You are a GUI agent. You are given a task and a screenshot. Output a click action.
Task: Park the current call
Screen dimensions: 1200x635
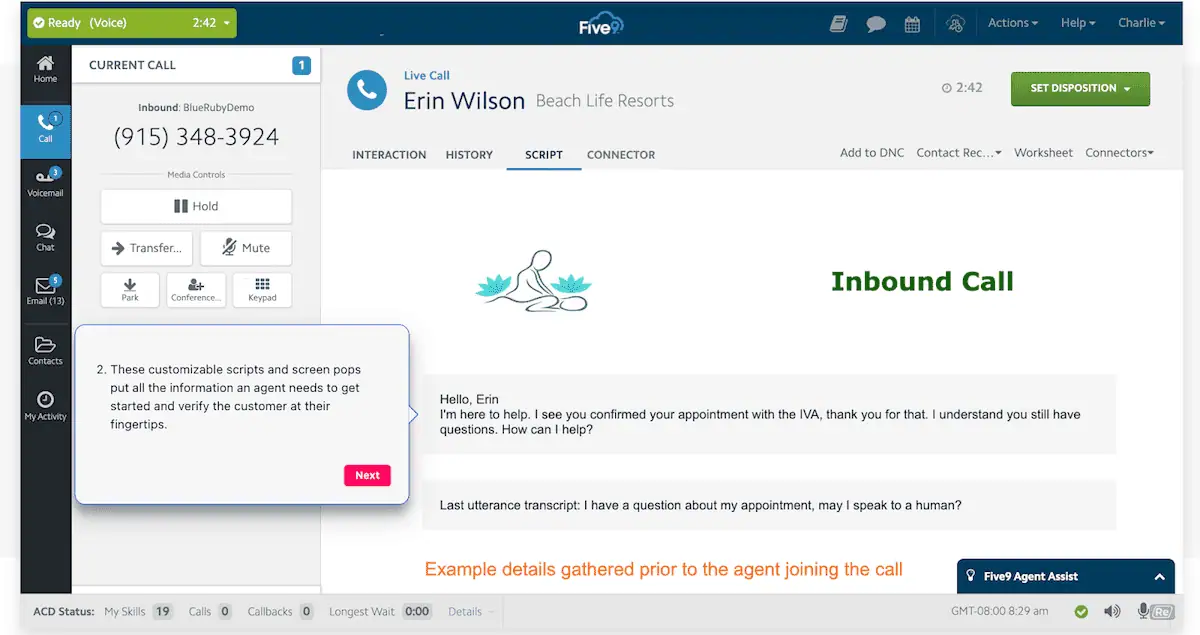tap(130, 290)
